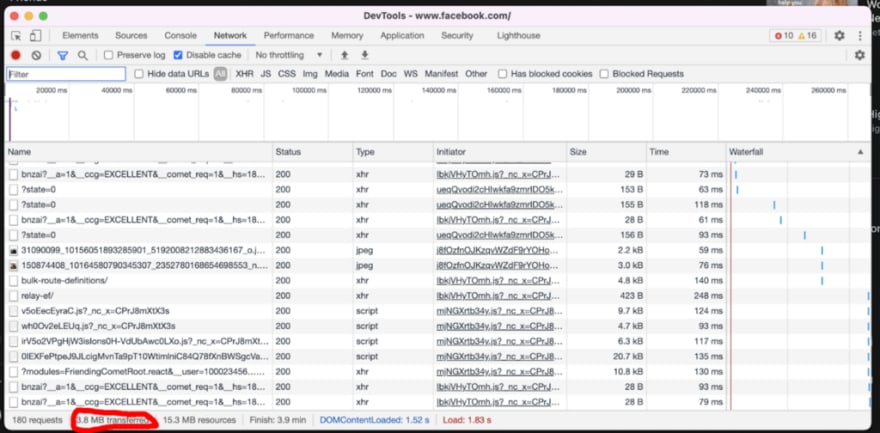The width and height of the screenshot is (880, 433).
Task: Click the export HAR download arrow
Action: [365, 55]
